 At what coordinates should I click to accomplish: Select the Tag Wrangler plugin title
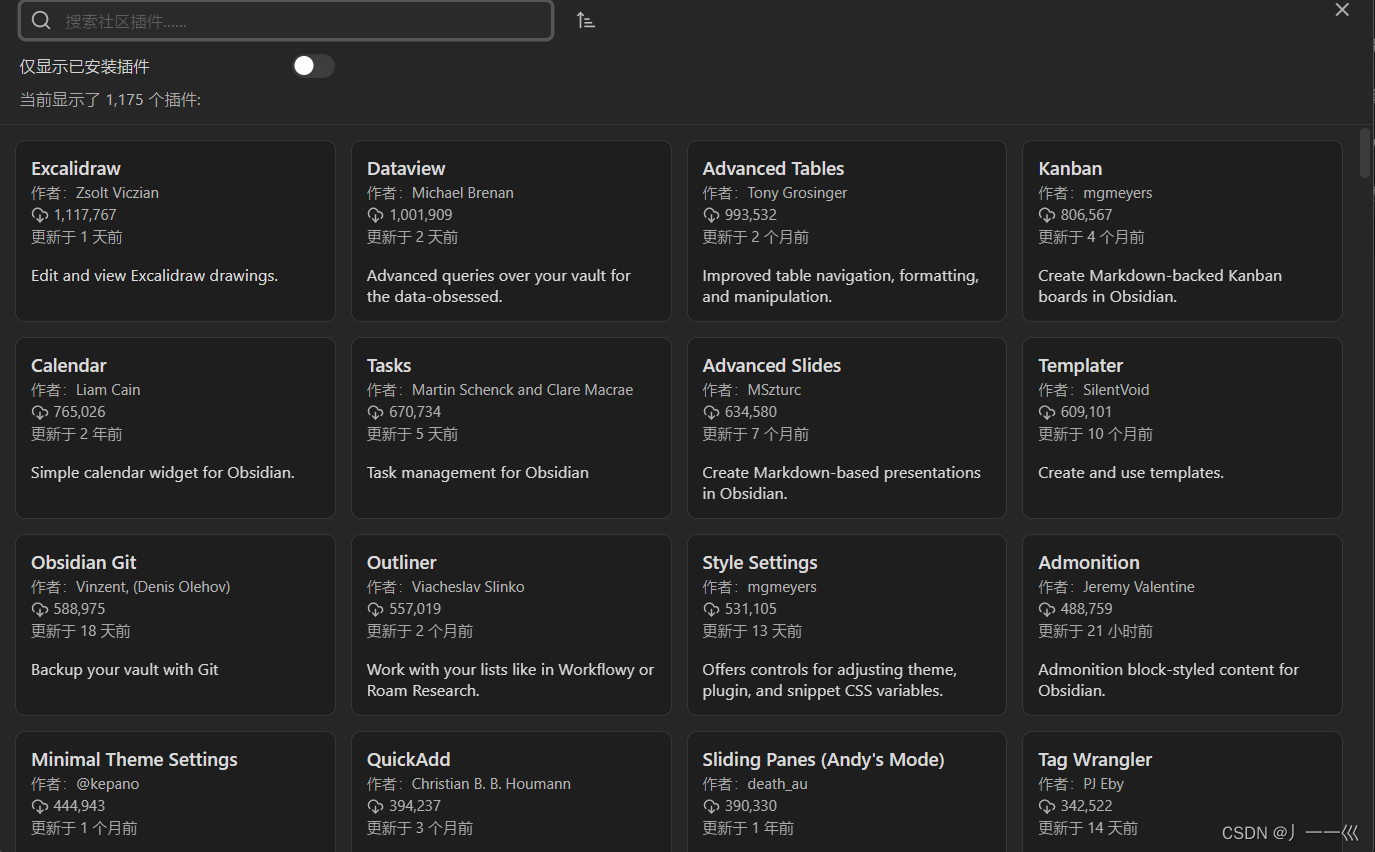1095,759
